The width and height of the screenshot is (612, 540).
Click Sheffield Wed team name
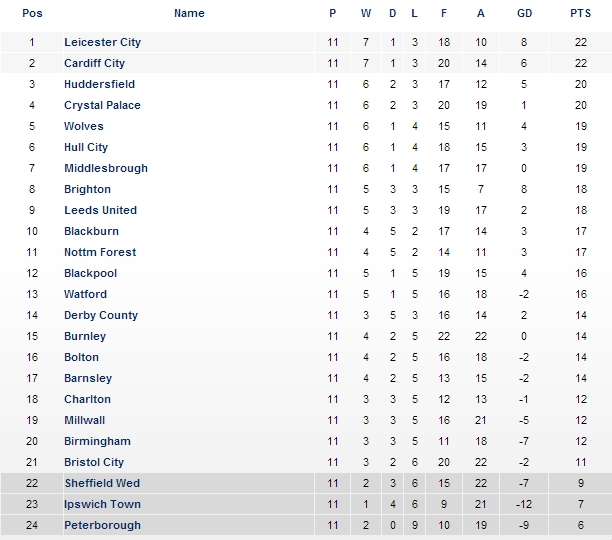[x=102, y=483]
